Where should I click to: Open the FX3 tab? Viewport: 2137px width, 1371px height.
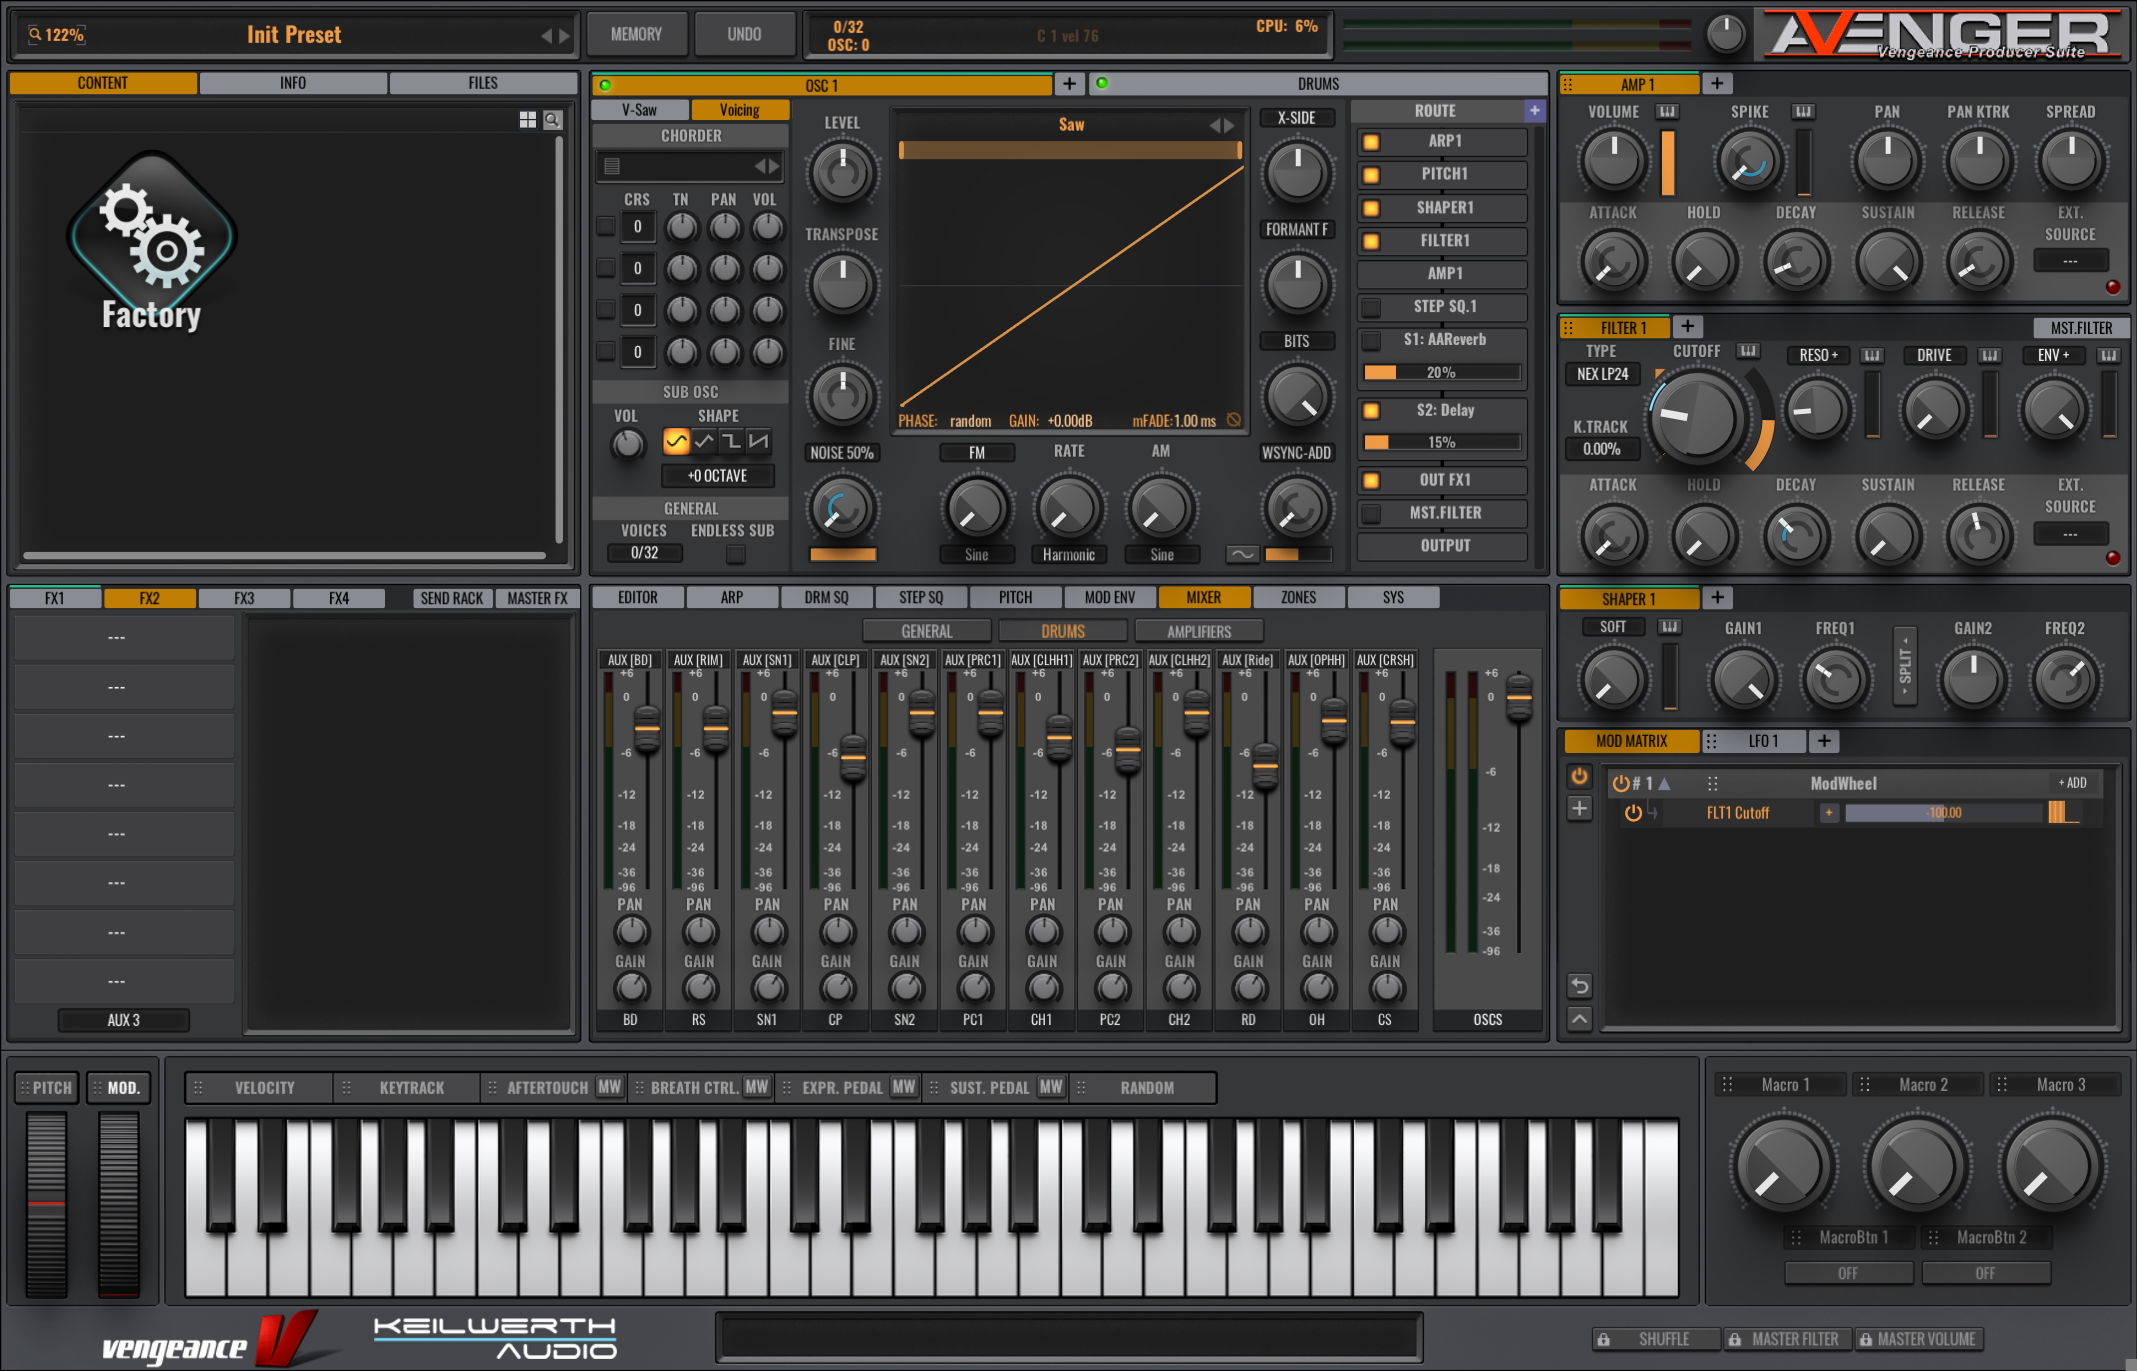point(244,598)
